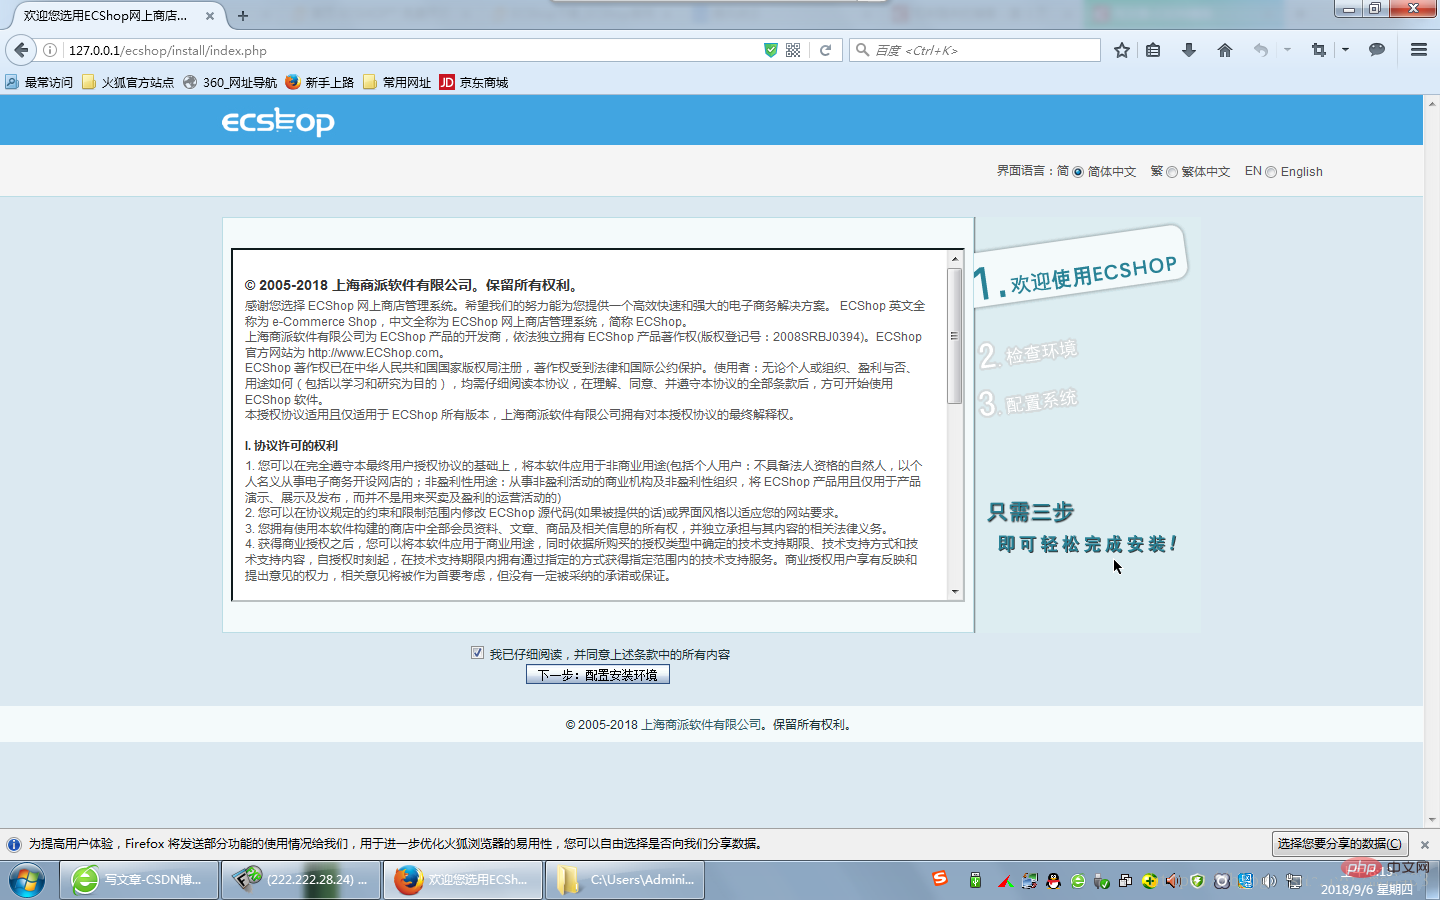Viewport: 1440px width, 900px height.
Task: Click the license text scrollbar thumb
Action: (x=955, y=336)
